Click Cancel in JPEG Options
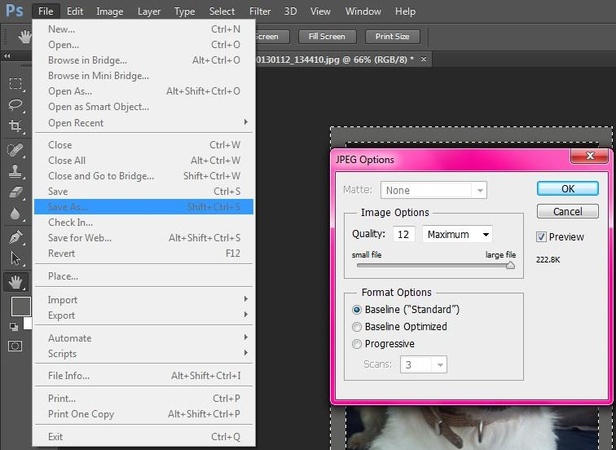 (568, 211)
